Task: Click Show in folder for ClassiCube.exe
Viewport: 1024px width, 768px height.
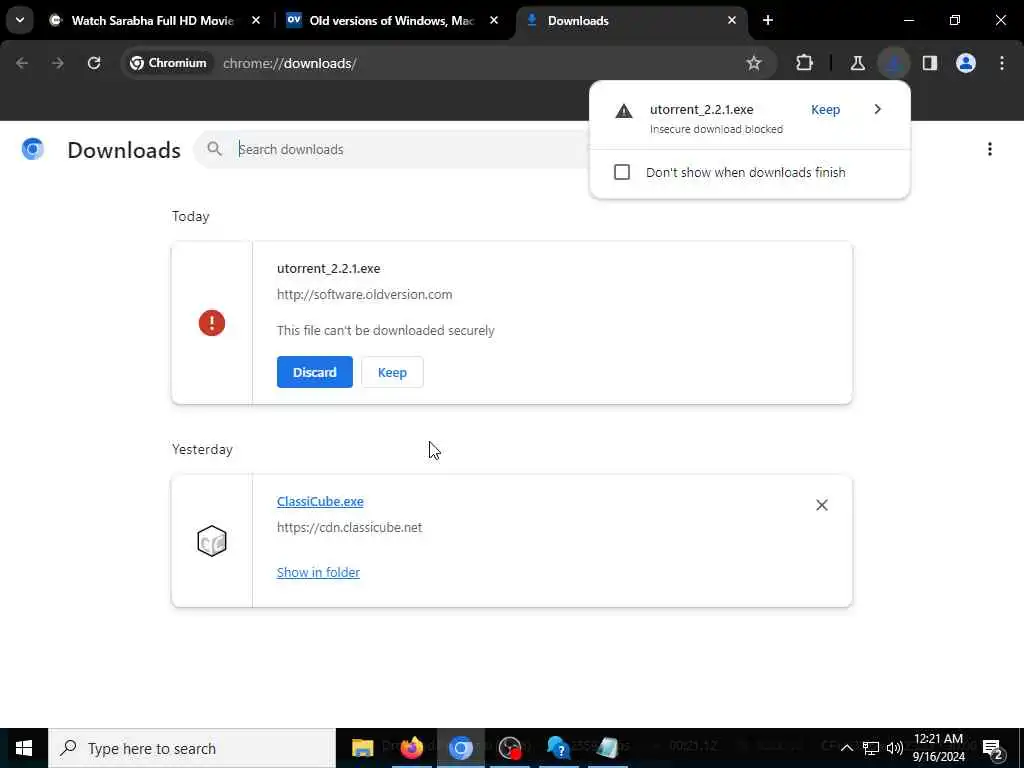Action: (x=318, y=573)
